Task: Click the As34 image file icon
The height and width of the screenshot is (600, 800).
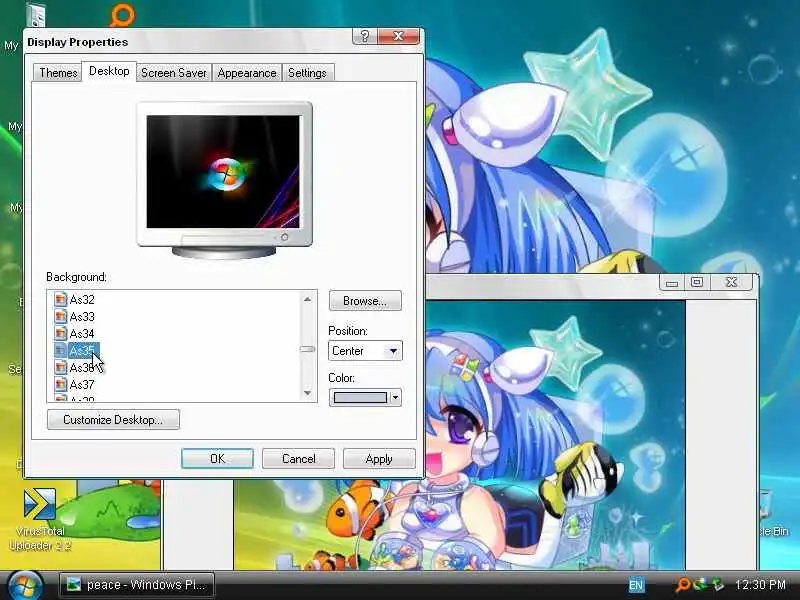Action: (61, 334)
